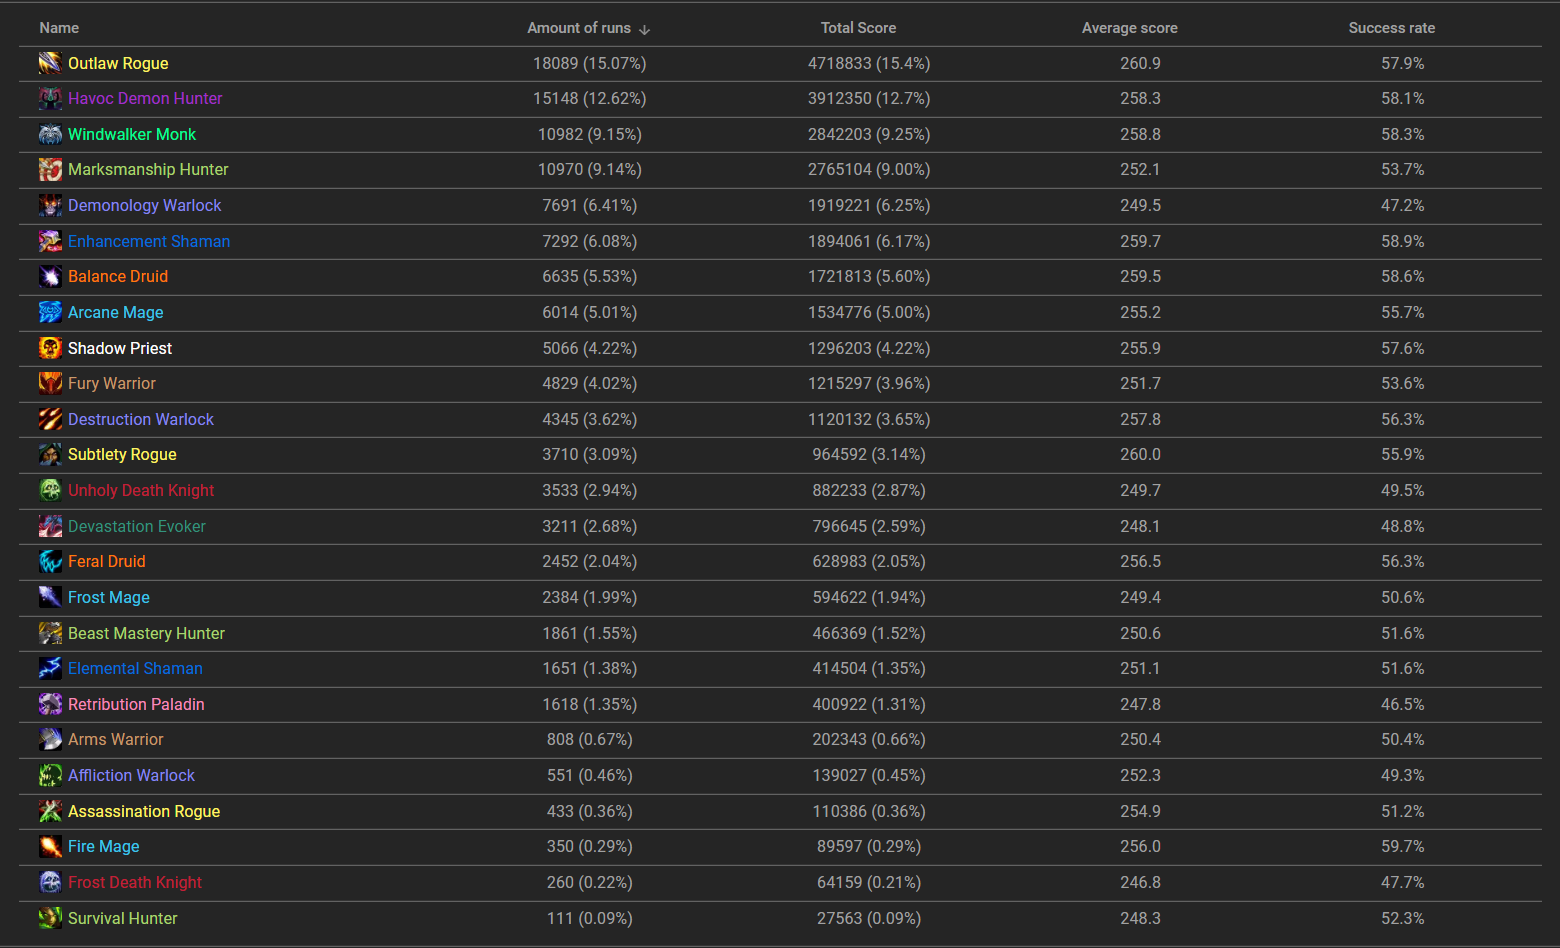Click the Fire Mage spec icon

50,846
